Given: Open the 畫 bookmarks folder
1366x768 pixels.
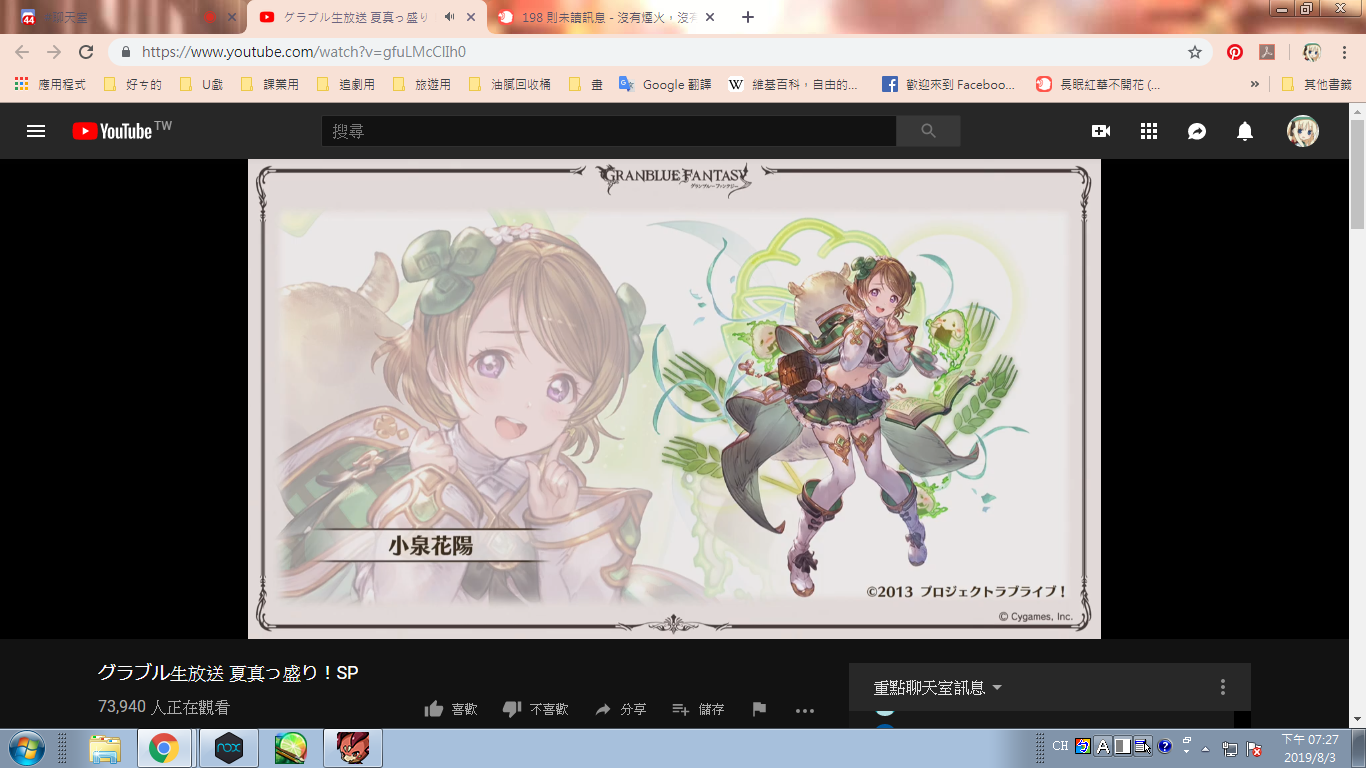Looking at the screenshot, I should 585,84.
